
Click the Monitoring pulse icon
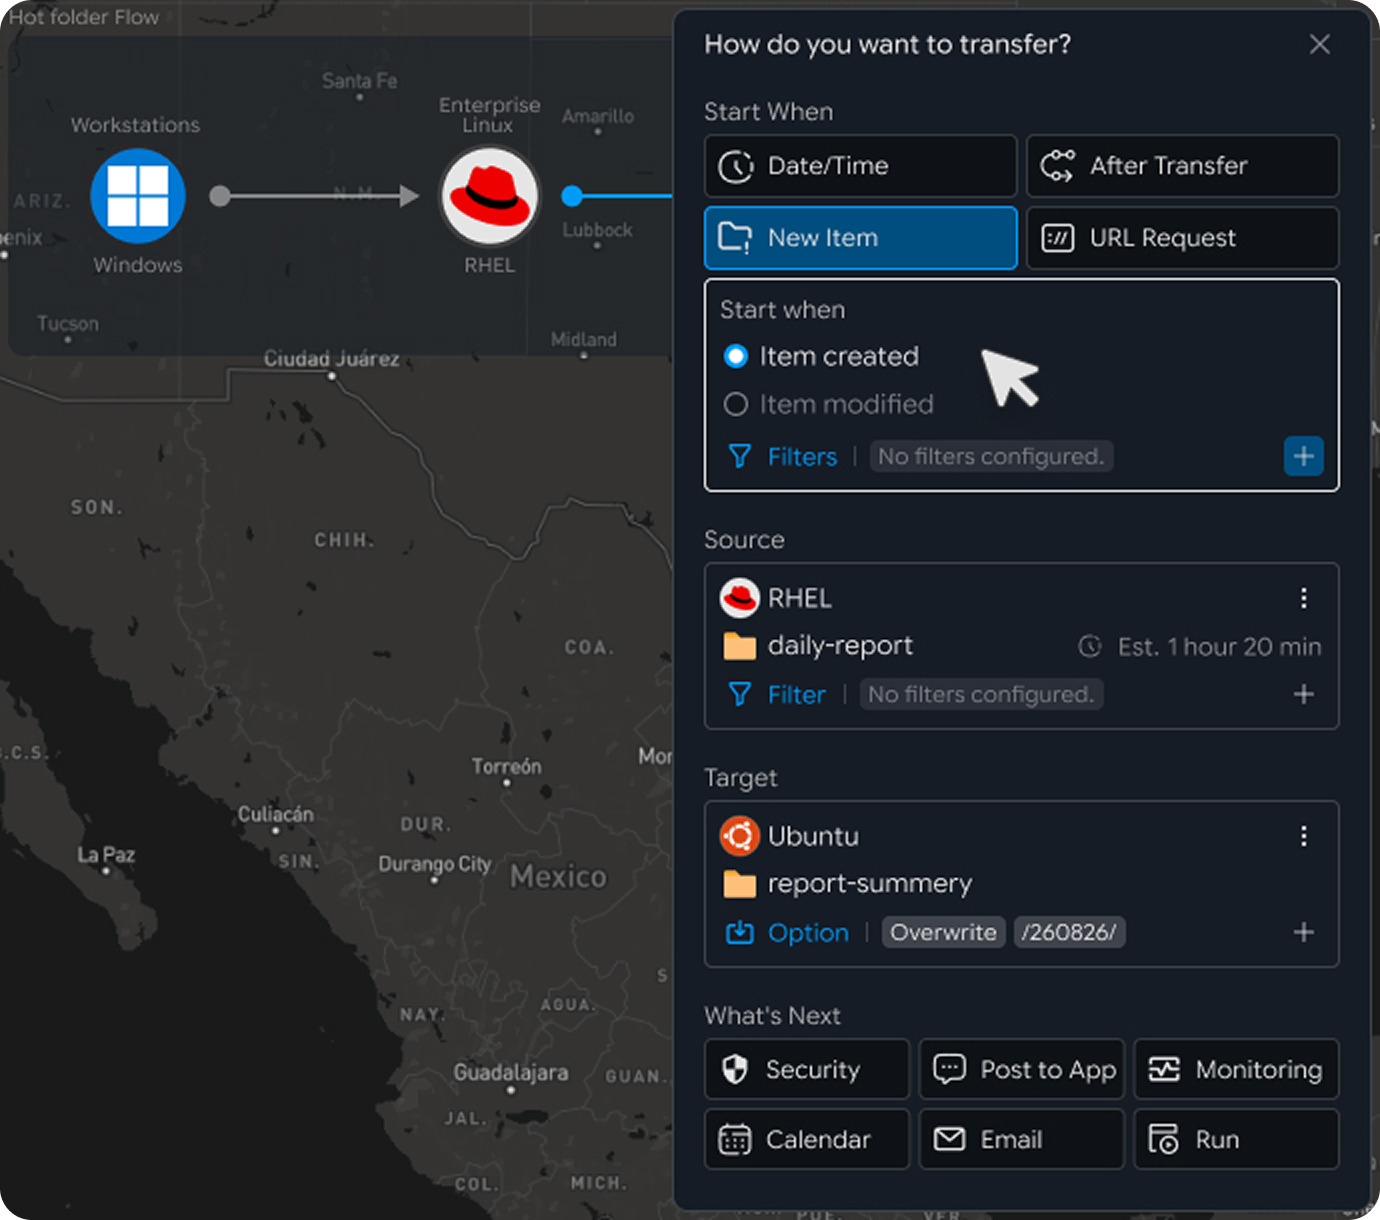(x=1164, y=1069)
